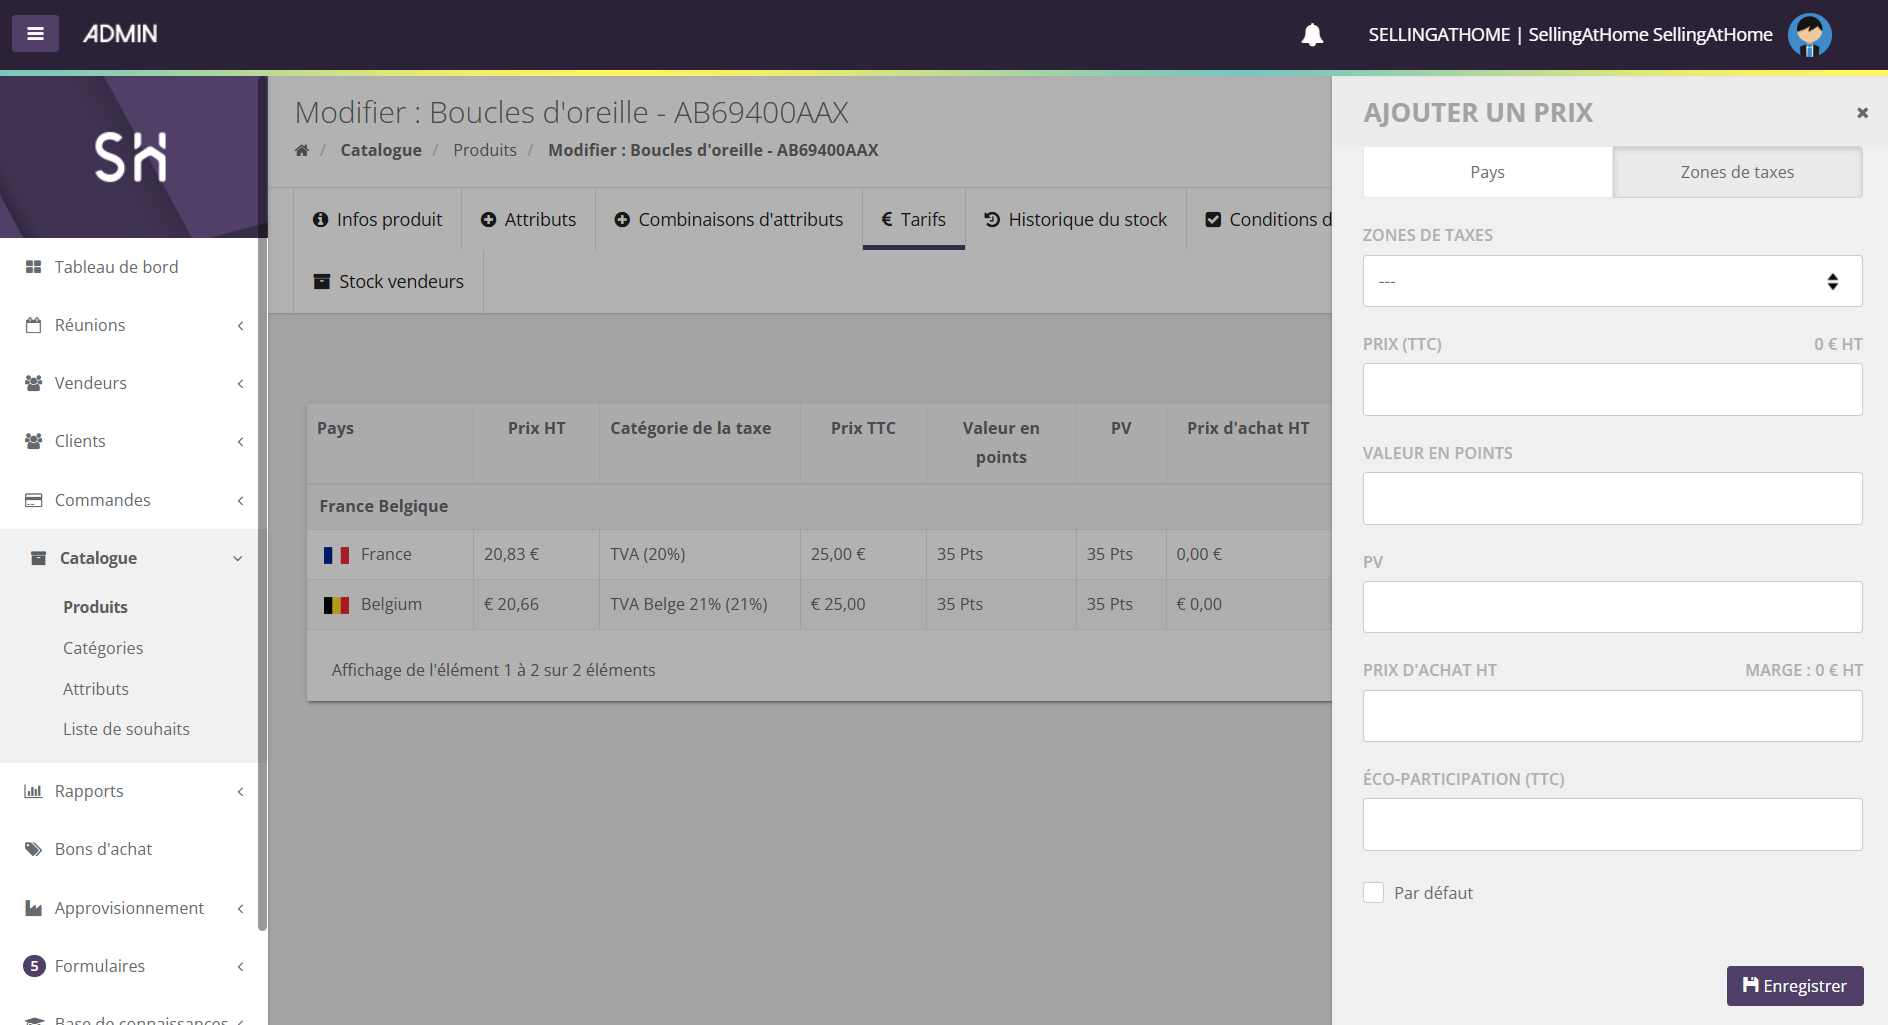Open Catégories submenu item
Screen dimensions: 1888x1025
(103, 648)
